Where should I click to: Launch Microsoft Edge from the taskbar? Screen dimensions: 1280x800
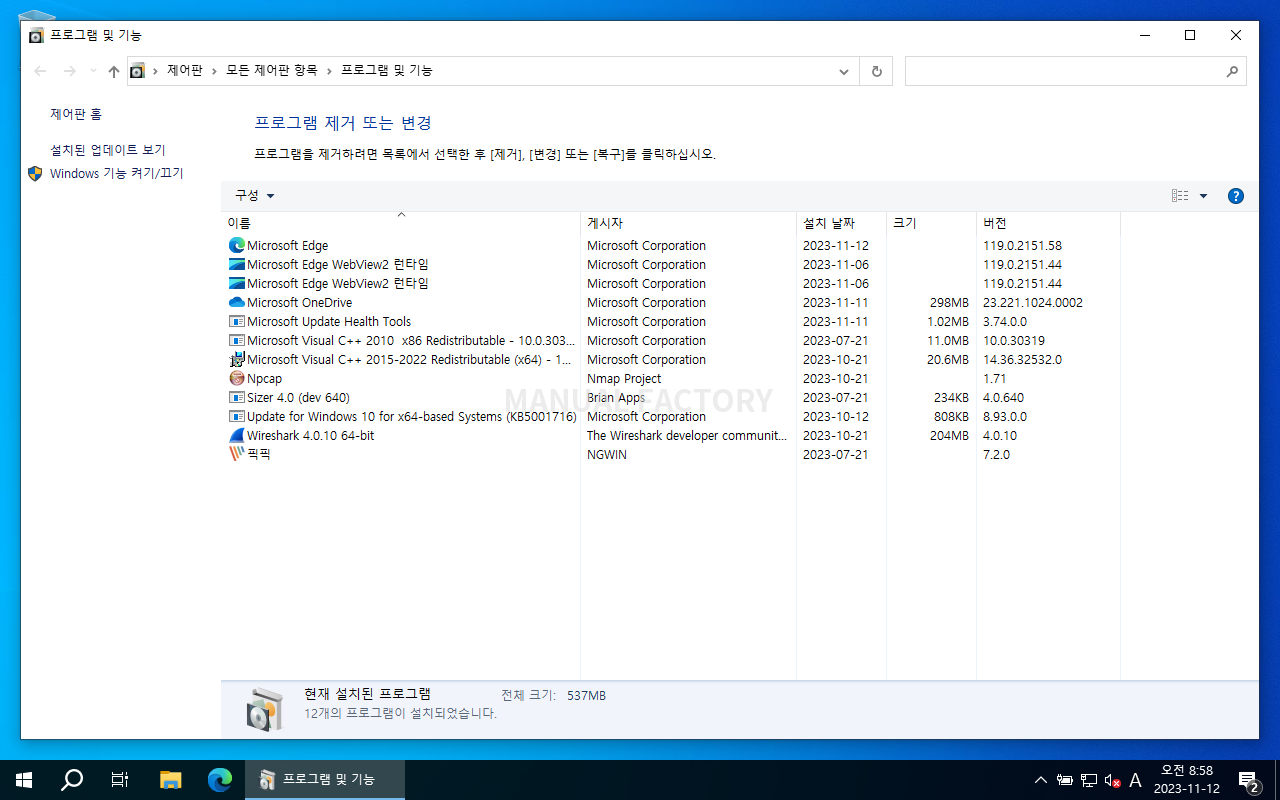click(220, 780)
